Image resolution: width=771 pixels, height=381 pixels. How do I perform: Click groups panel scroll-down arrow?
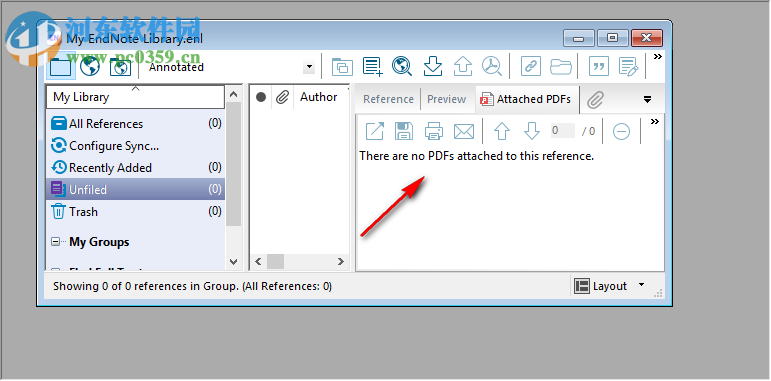[x=234, y=262]
